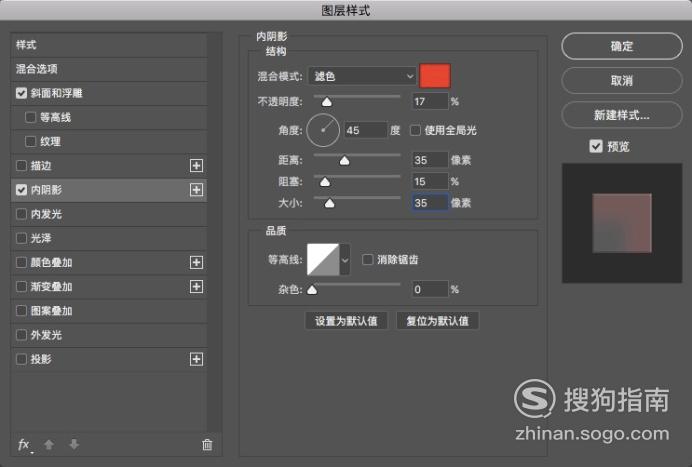Click 确定 button
Viewport: 692px width, 467px height.
(x=622, y=46)
